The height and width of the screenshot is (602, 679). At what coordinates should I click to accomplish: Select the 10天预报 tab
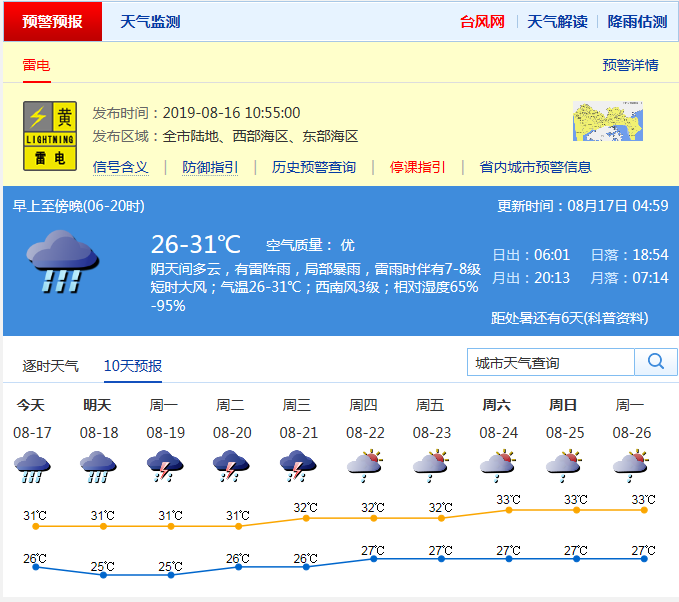tap(133, 366)
